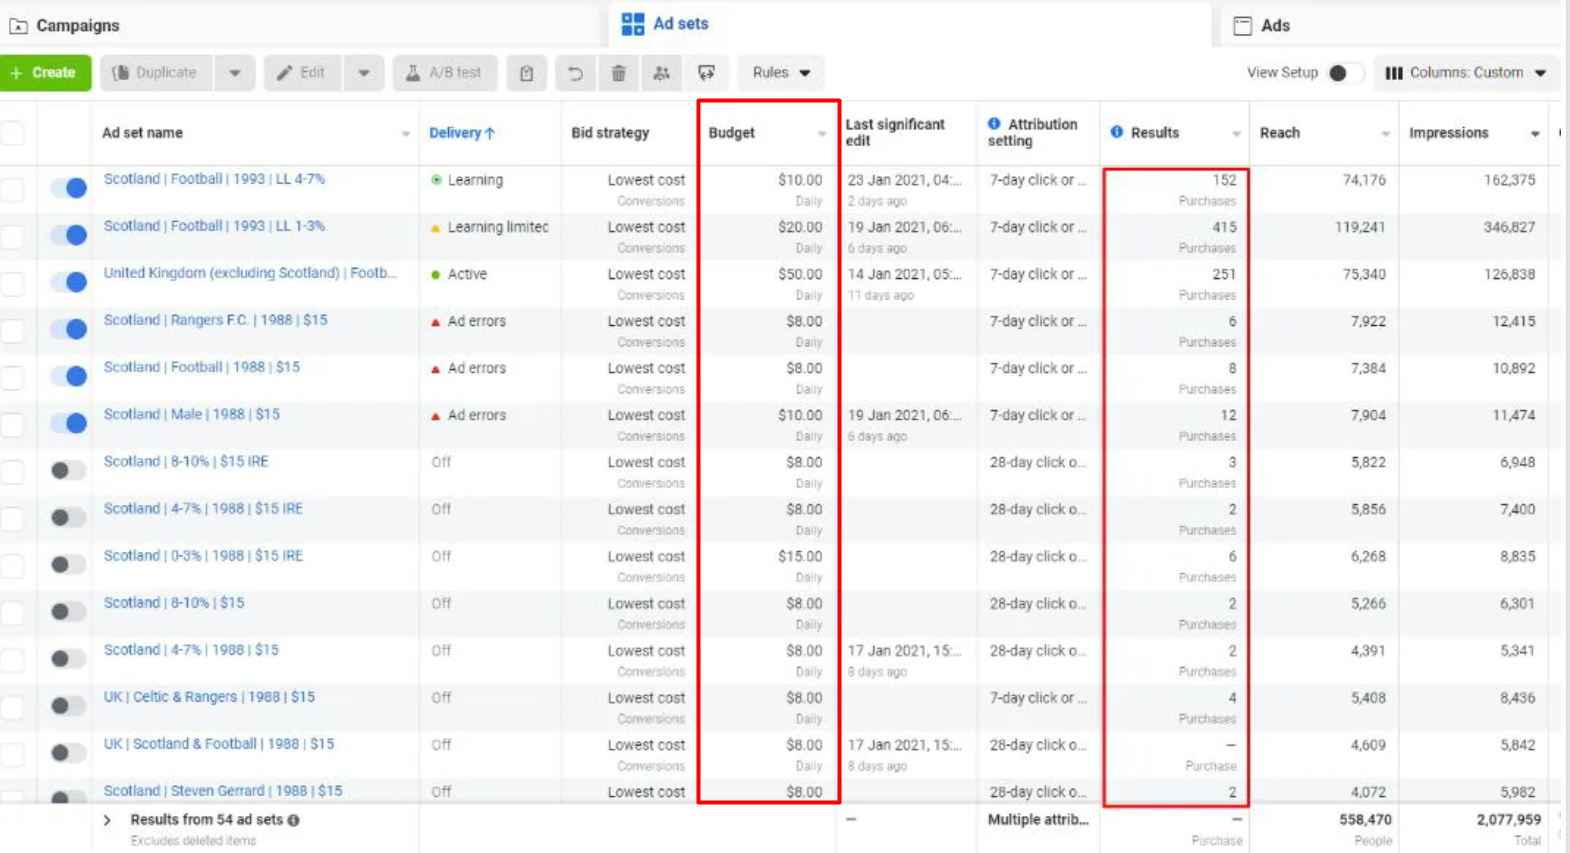Open the Rules dropdown
Viewport: 1570px width, 853px height.
click(x=781, y=73)
